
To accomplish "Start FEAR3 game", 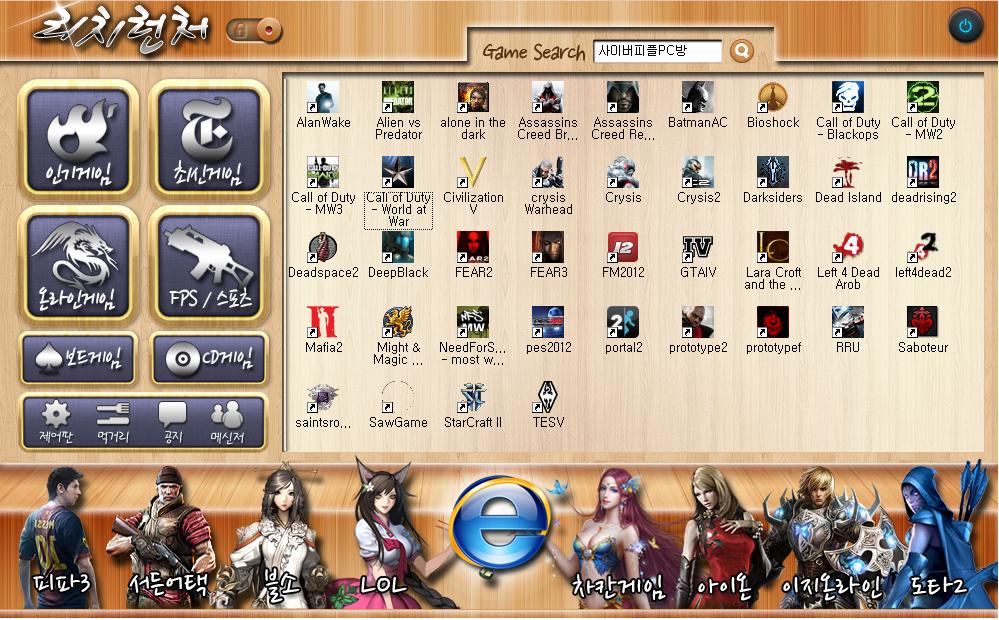I will coord(548,256).
